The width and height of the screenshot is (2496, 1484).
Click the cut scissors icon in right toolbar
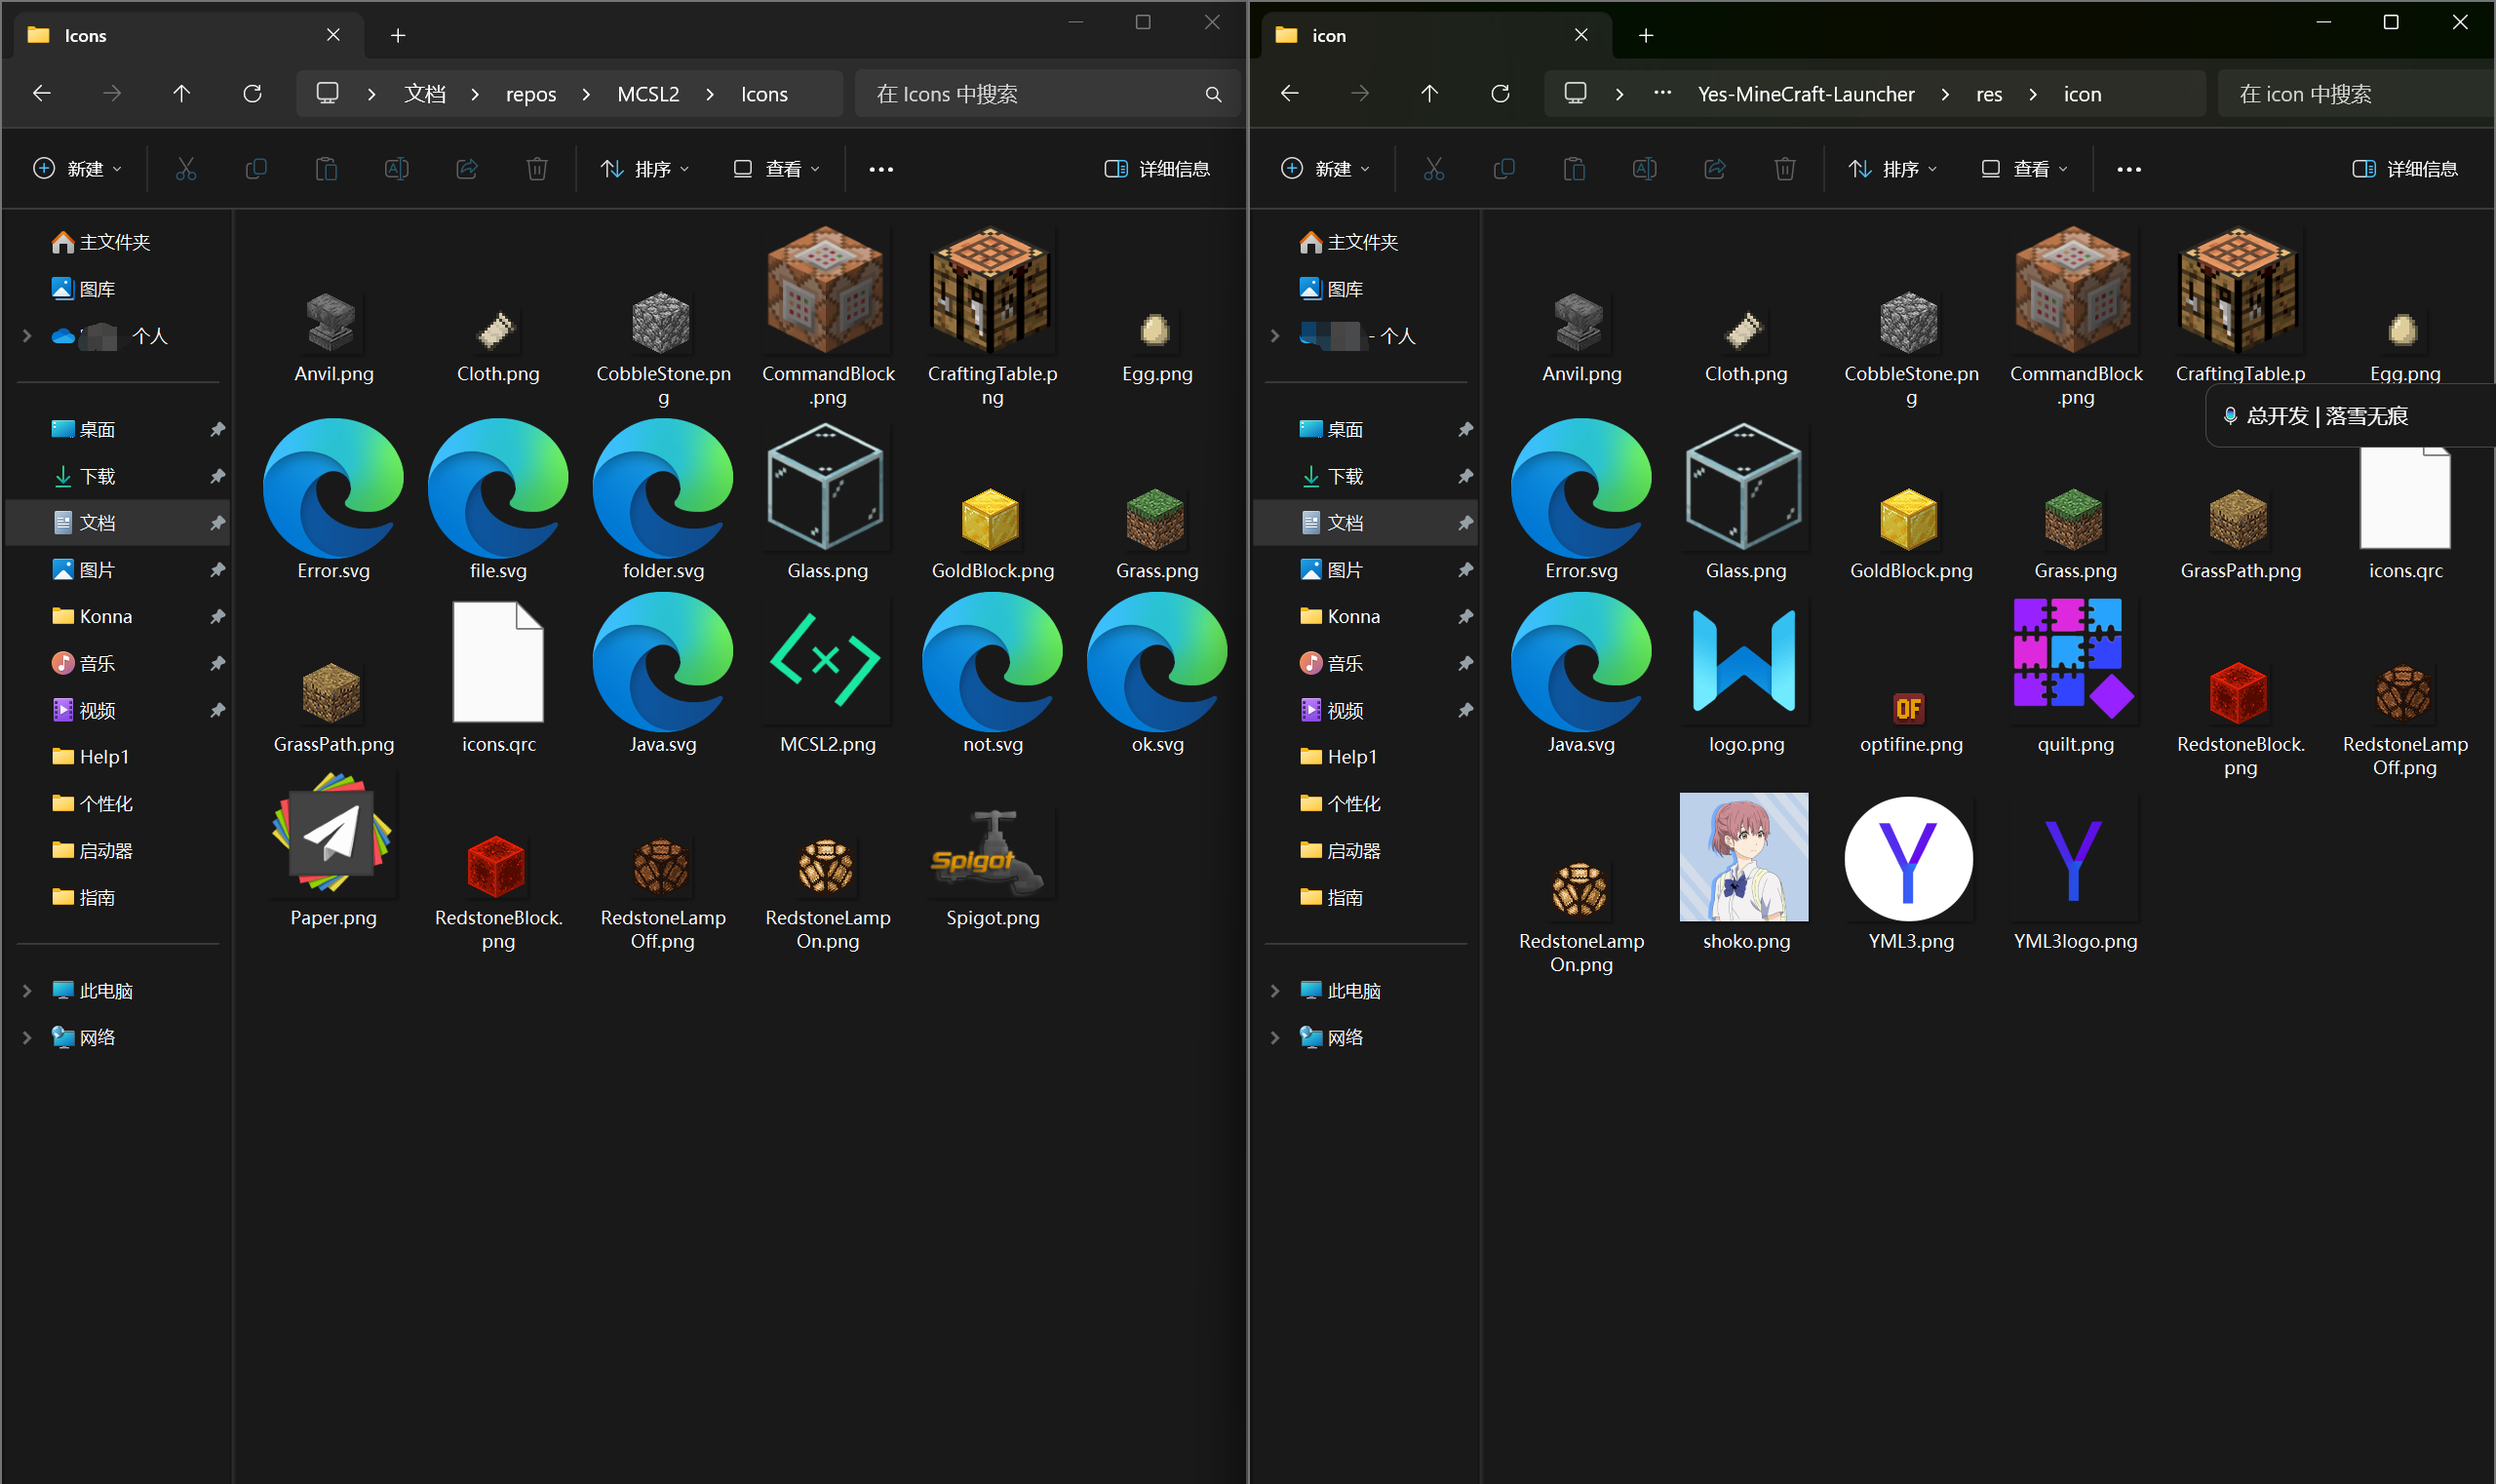pyautogui.click(x=1434, y=169)
